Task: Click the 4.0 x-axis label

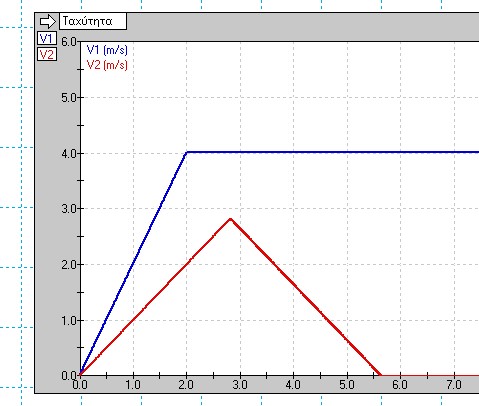Action: pyautogui.click(x=293, y=385)
